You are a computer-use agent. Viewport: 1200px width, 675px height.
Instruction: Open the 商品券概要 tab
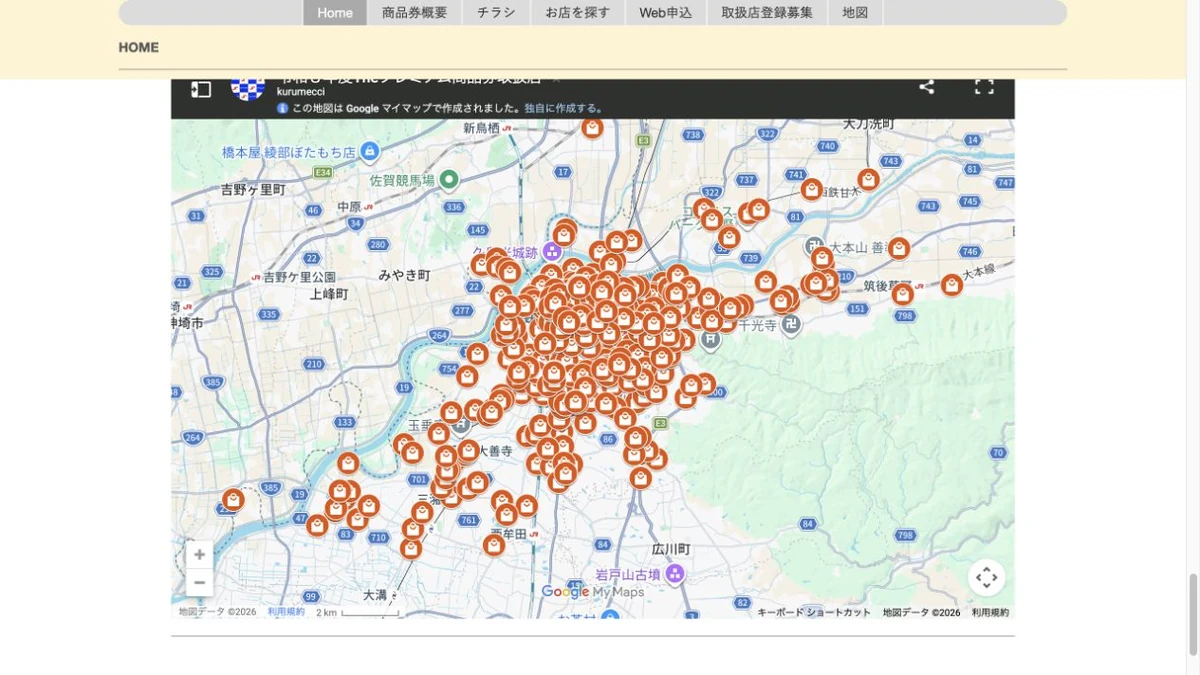pyautogui.click(x=414, y=13)
